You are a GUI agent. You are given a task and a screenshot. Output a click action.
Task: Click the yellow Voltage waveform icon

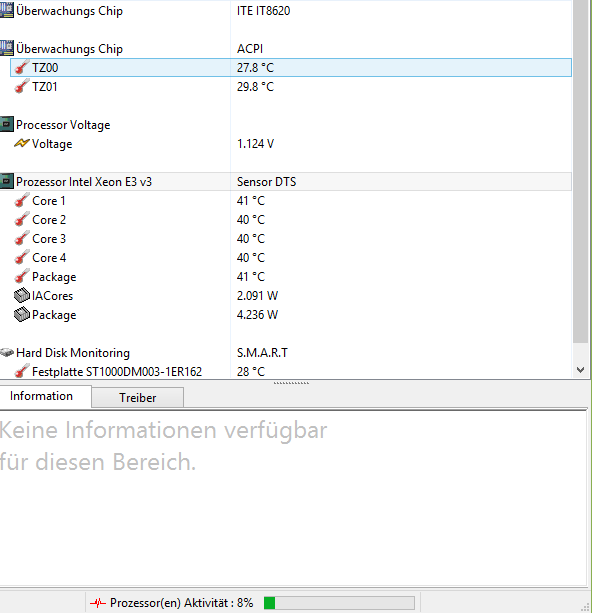click(x=22, y=143)
